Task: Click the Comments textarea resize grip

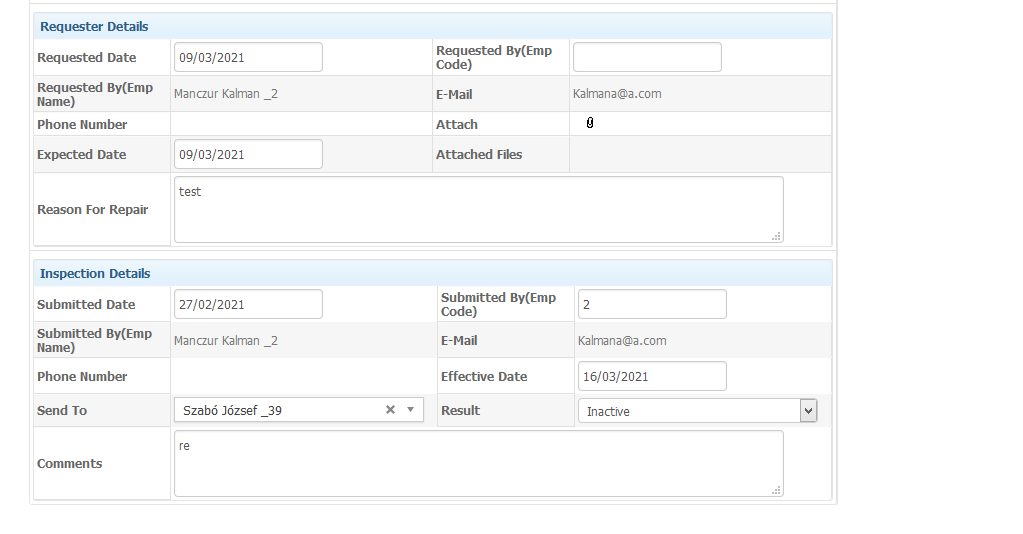Action: (x=776, y=490)
